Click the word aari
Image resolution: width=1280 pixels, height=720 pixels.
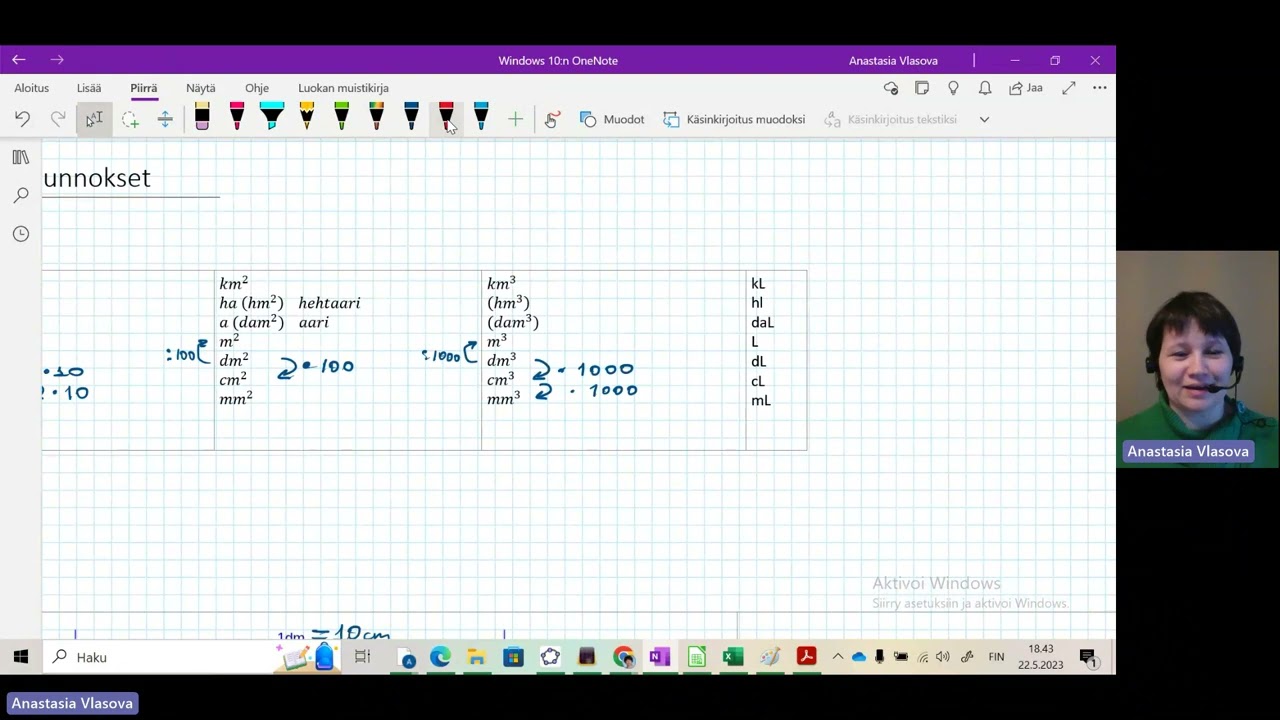(x=313, y=322)
